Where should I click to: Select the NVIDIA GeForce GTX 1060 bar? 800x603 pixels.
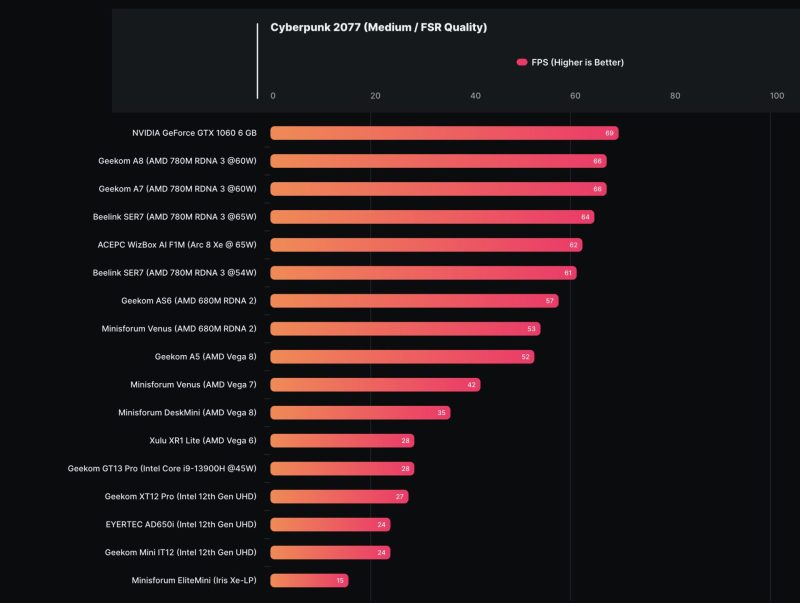pos(444,133)
